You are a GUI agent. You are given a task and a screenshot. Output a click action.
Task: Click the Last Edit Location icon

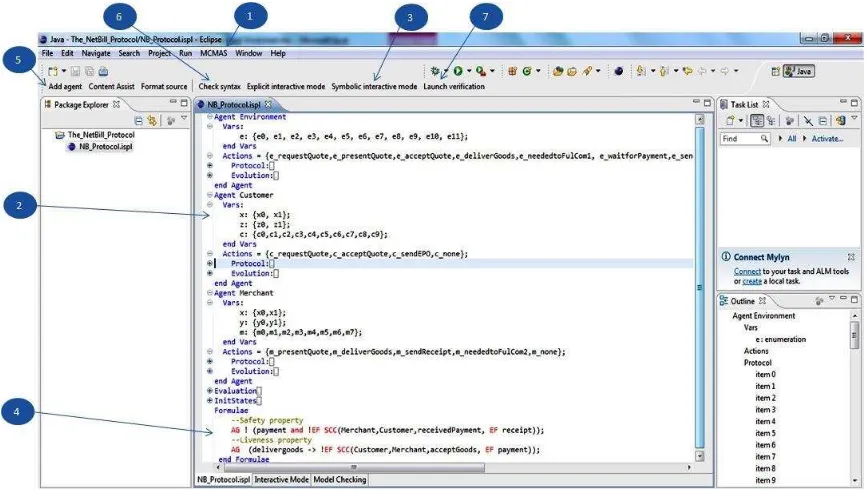pos(688,71)
